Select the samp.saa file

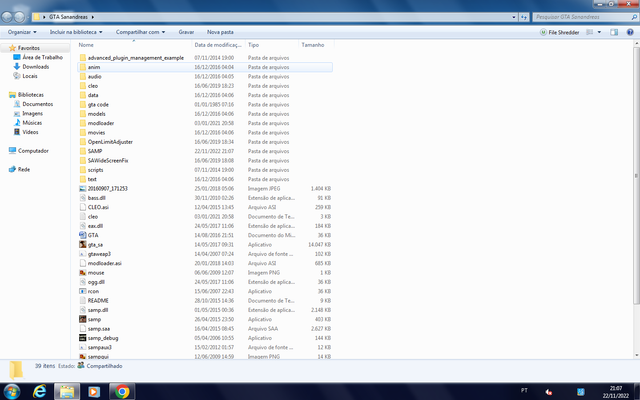click(99, 329)
